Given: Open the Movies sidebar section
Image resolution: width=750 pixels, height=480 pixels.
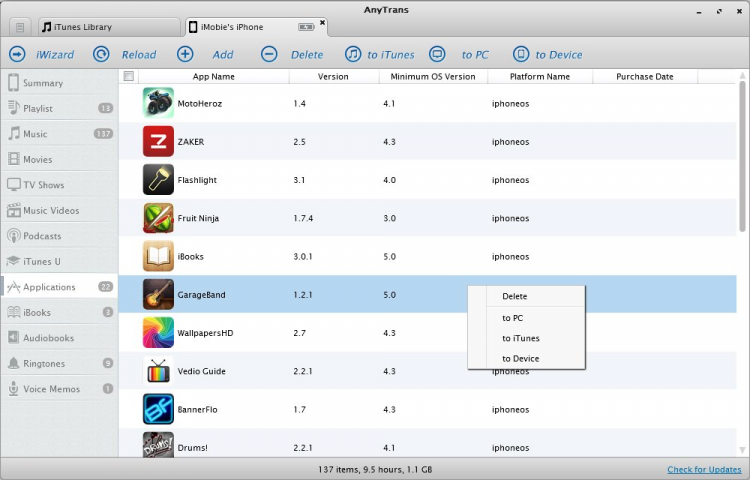Looking at the screenshot, I should point(59,159).
